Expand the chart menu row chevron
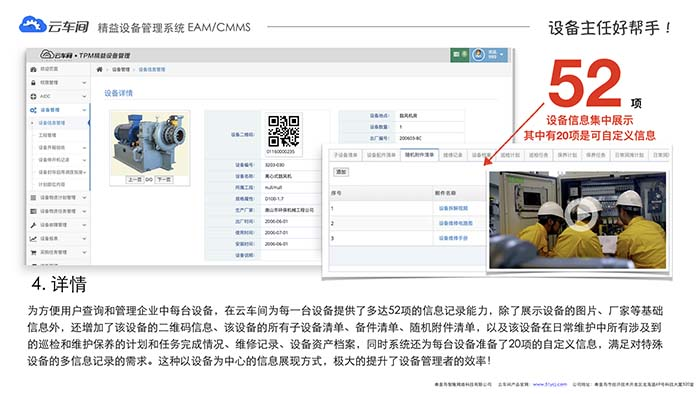This screenshot has width=700, height=394. tap(84, 239)
